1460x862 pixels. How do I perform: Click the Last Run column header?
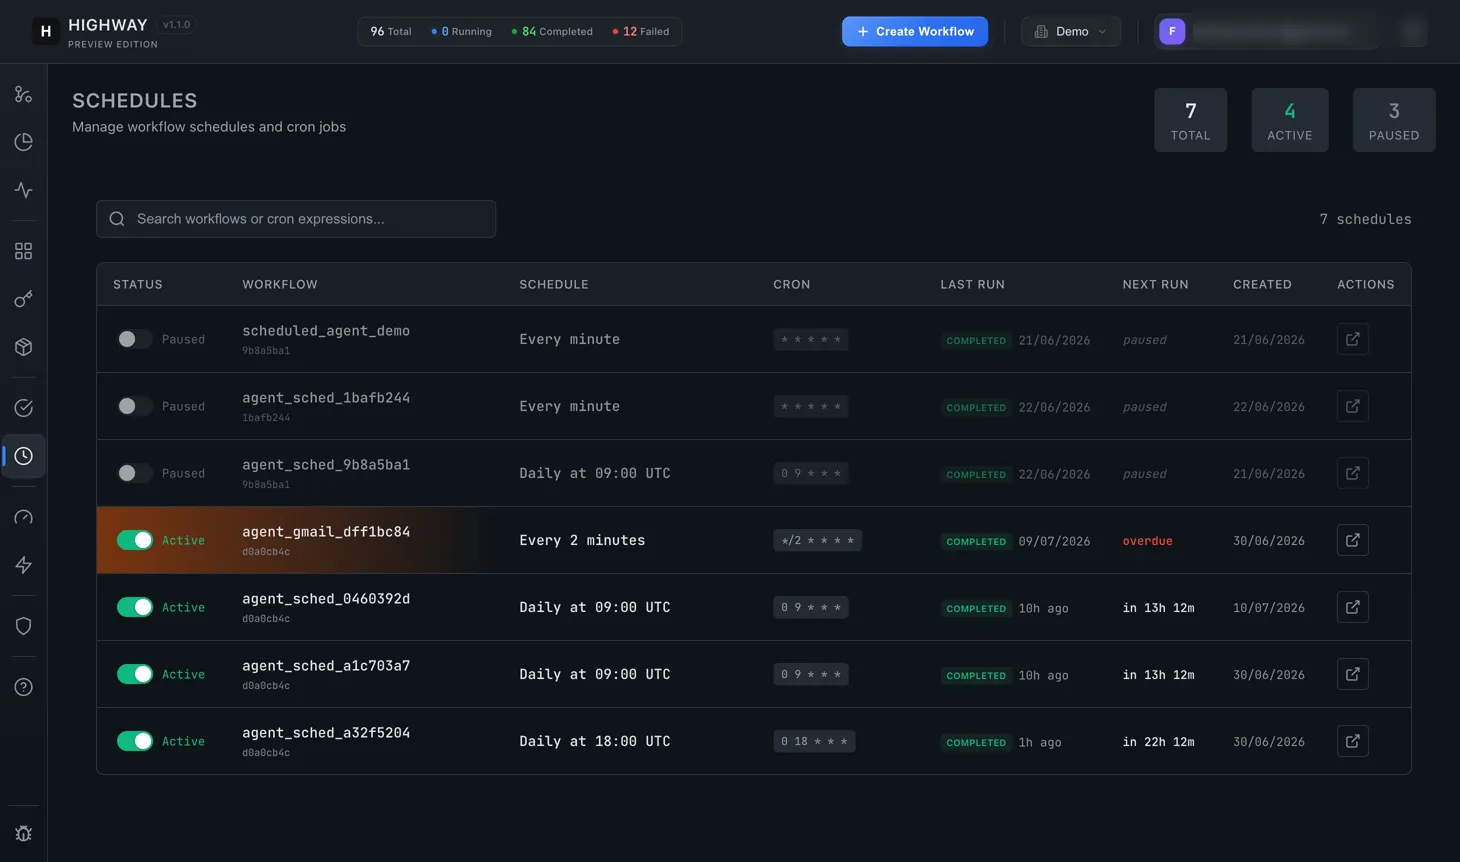point(972,284)
